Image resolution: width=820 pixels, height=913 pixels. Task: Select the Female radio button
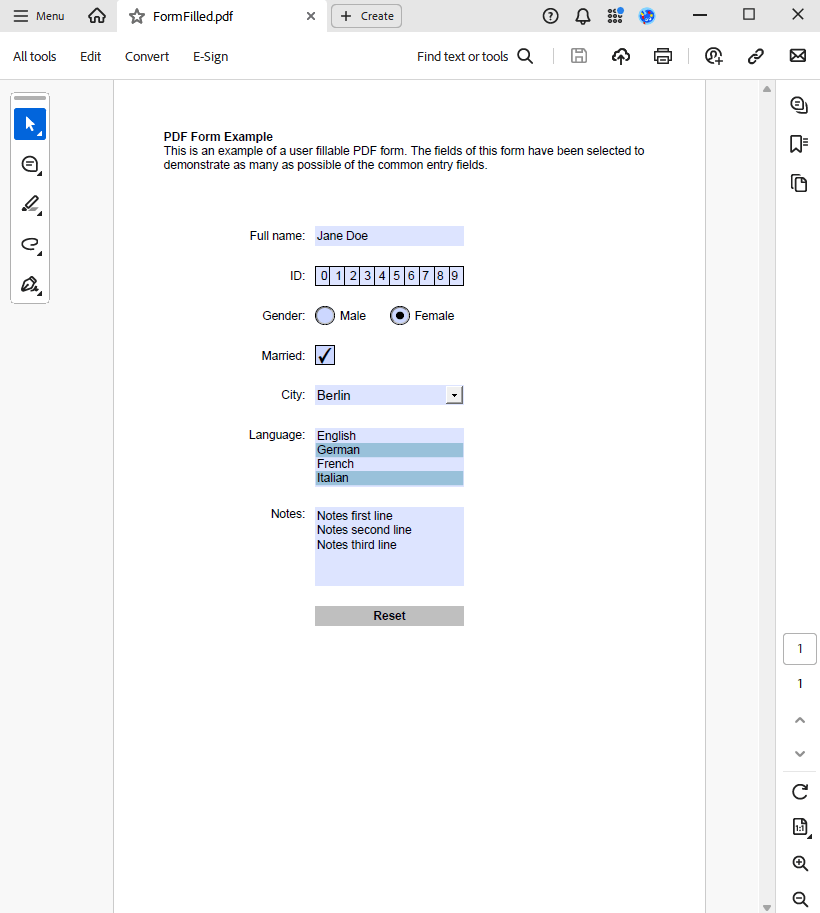400,315
